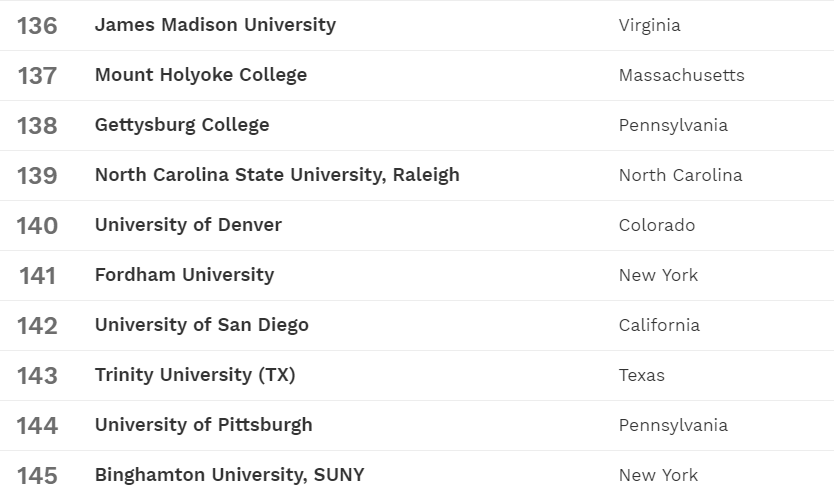The height and width of the screenshot is (499, 834).
Task: Open North Carolina State University, Raleigh
Action: [277, 175]
